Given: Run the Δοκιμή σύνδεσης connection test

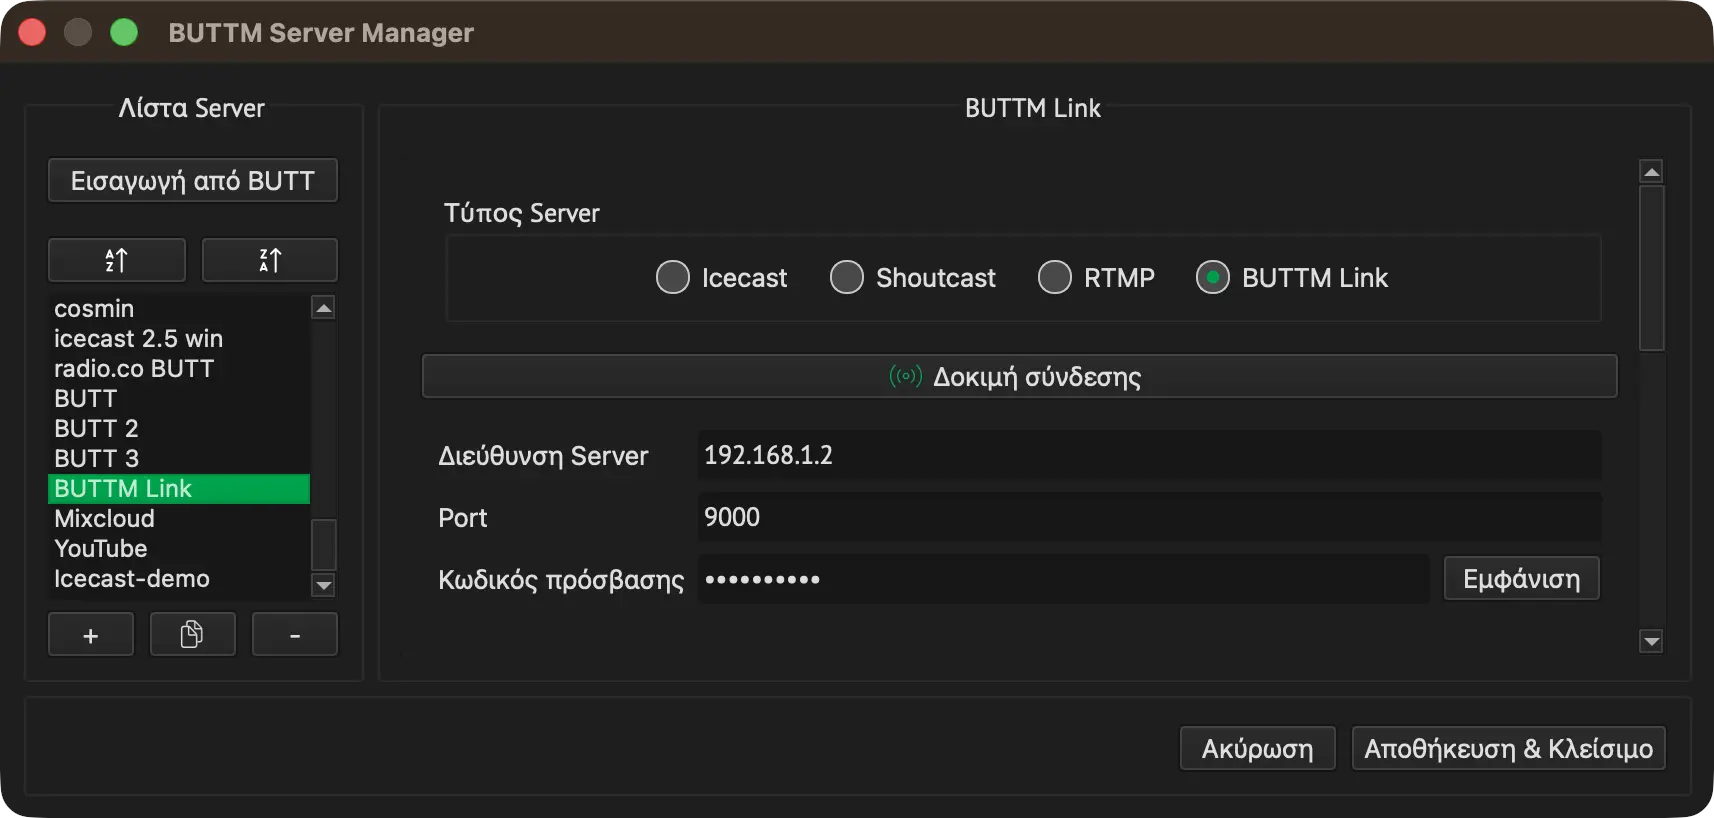Looking at the screenshot, I should [1019, 376].
